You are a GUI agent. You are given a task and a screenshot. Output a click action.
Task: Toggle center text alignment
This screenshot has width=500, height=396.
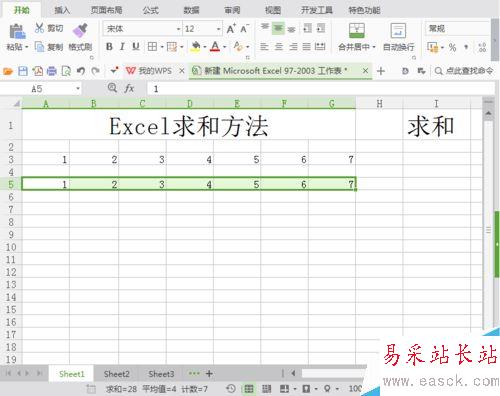pyautogui.click(x=279, y=47)
